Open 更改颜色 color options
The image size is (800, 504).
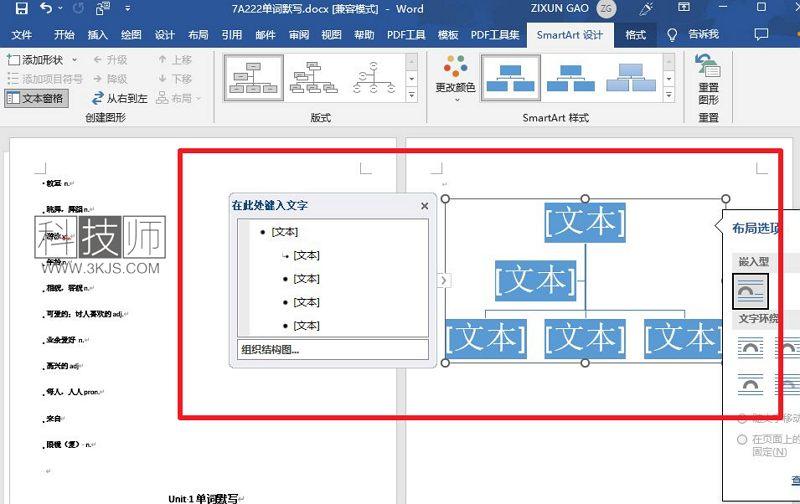click(455, 78)
